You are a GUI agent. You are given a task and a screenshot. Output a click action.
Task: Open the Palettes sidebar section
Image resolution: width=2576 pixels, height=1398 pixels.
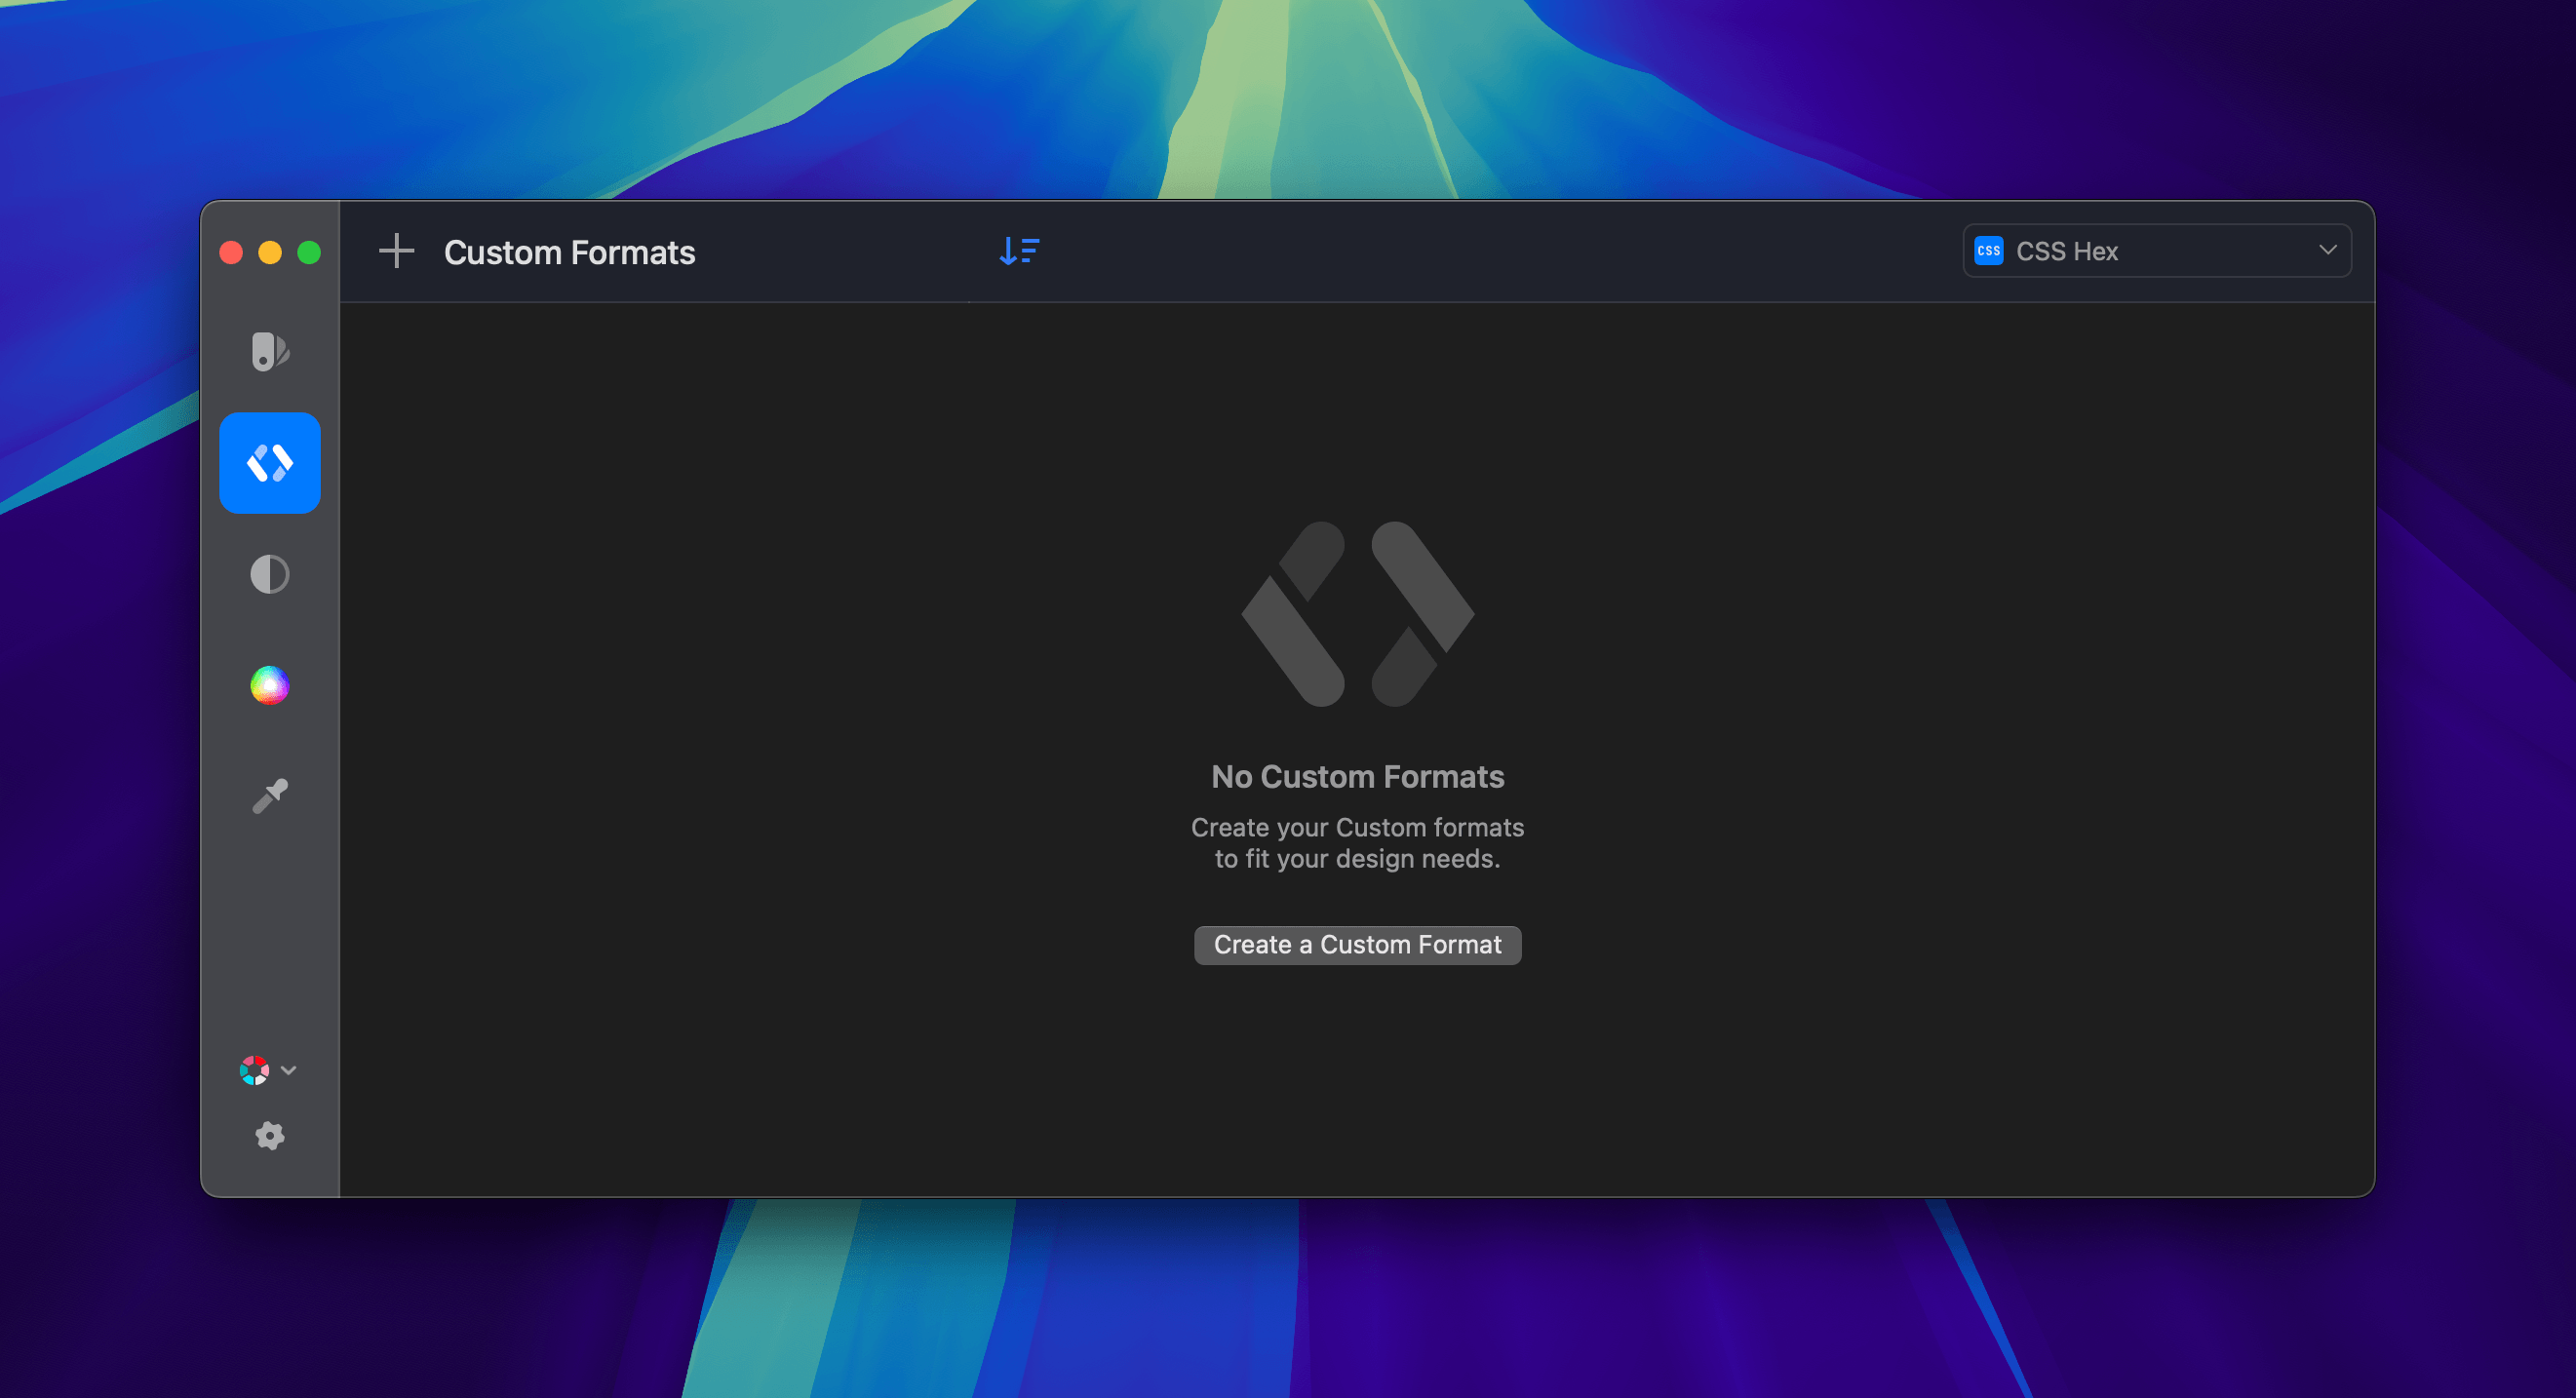point(269,351)
